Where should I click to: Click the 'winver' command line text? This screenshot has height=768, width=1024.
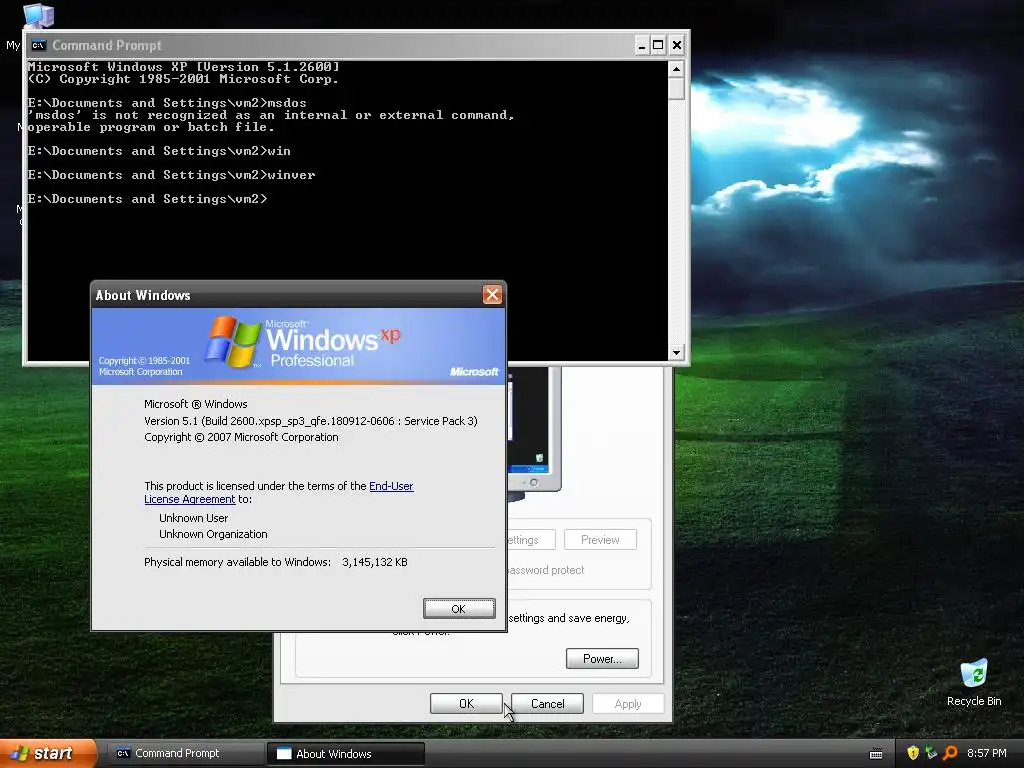291,175
